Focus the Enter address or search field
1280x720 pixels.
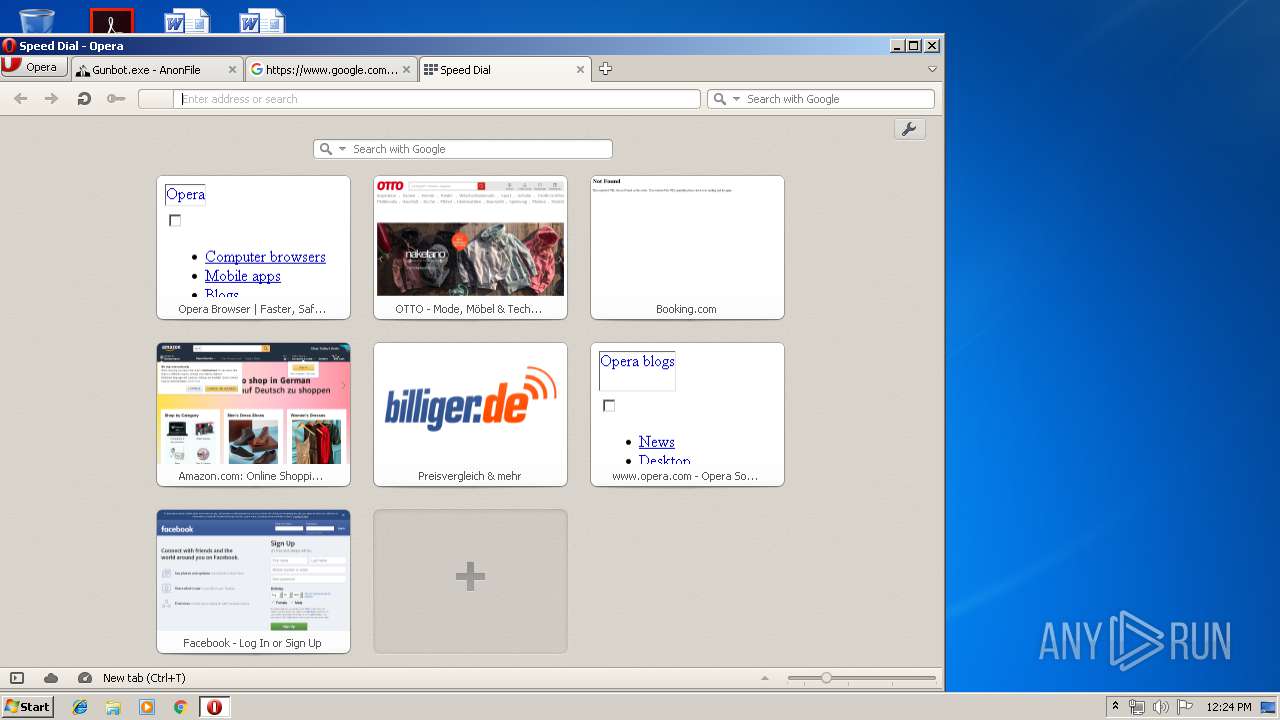[437, 99]
